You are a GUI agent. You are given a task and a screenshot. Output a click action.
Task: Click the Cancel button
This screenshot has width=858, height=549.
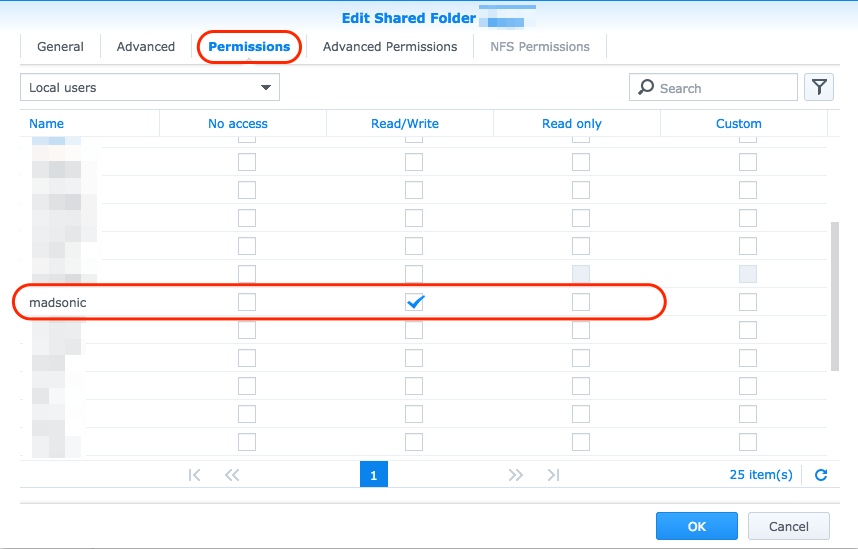(x=789, y=527)
